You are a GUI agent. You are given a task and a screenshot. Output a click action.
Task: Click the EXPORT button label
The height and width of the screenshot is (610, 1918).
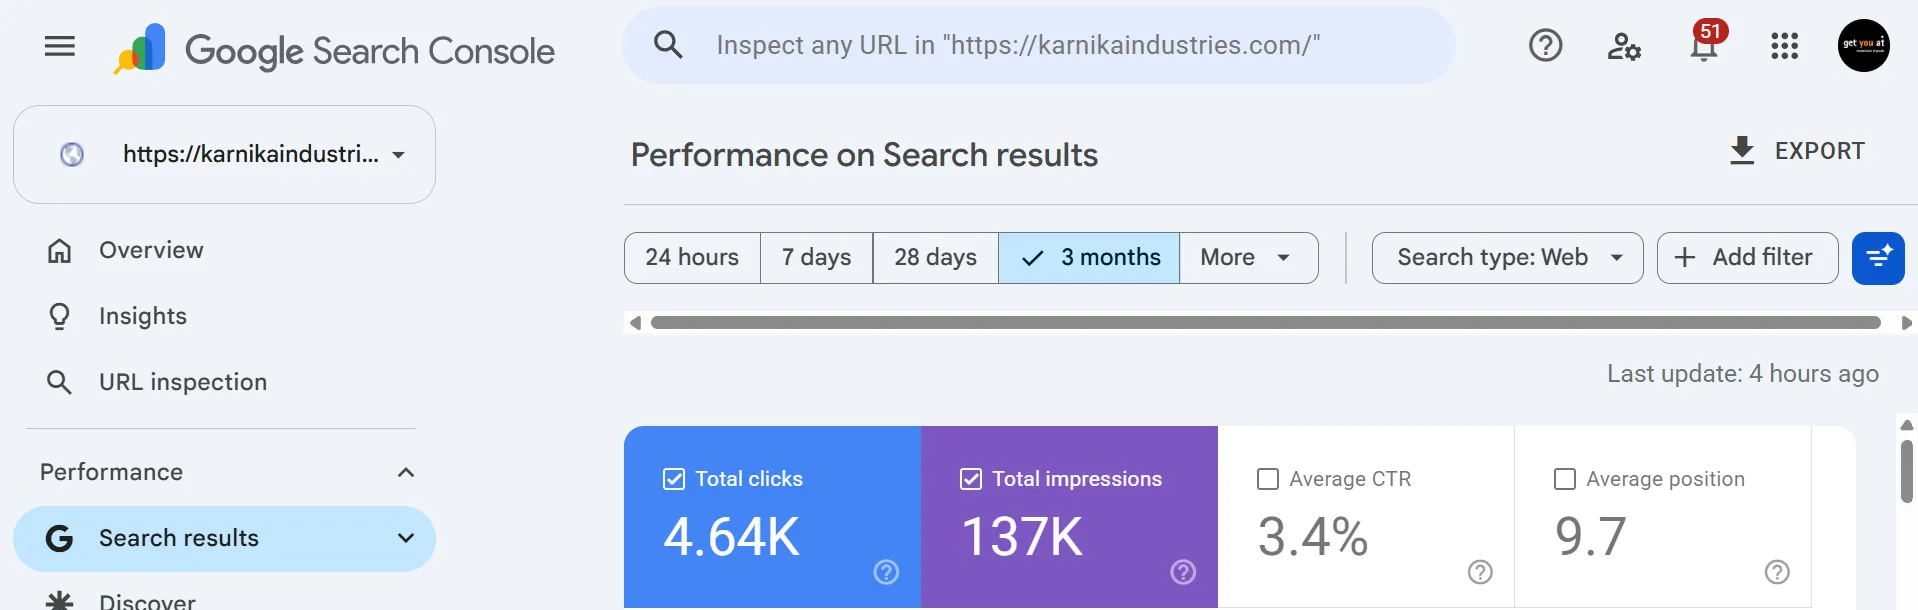click(x=1819, y=151)
